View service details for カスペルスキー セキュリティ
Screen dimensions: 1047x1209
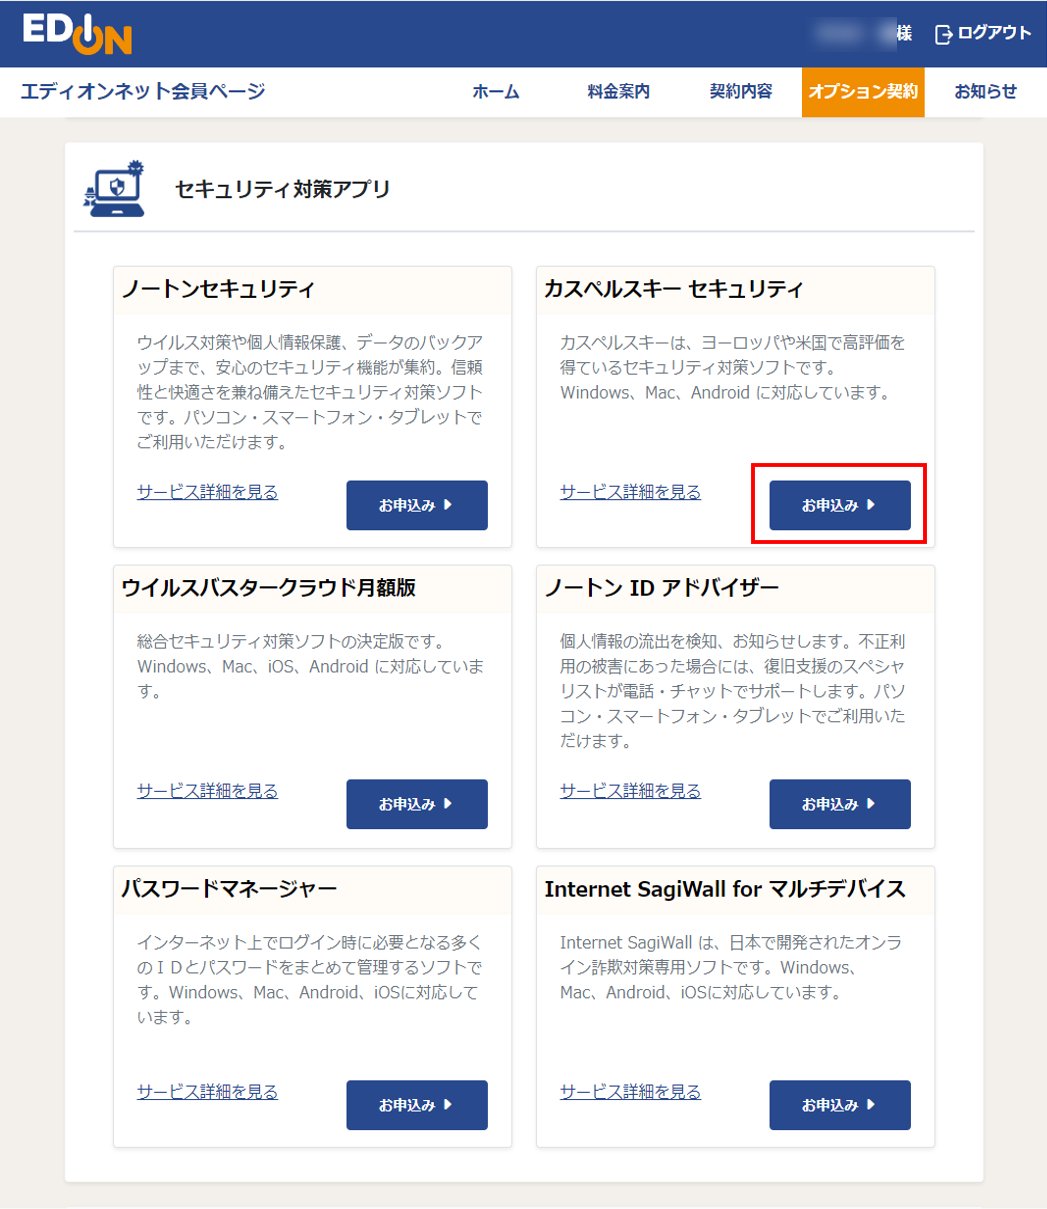[x=630, y=492]
